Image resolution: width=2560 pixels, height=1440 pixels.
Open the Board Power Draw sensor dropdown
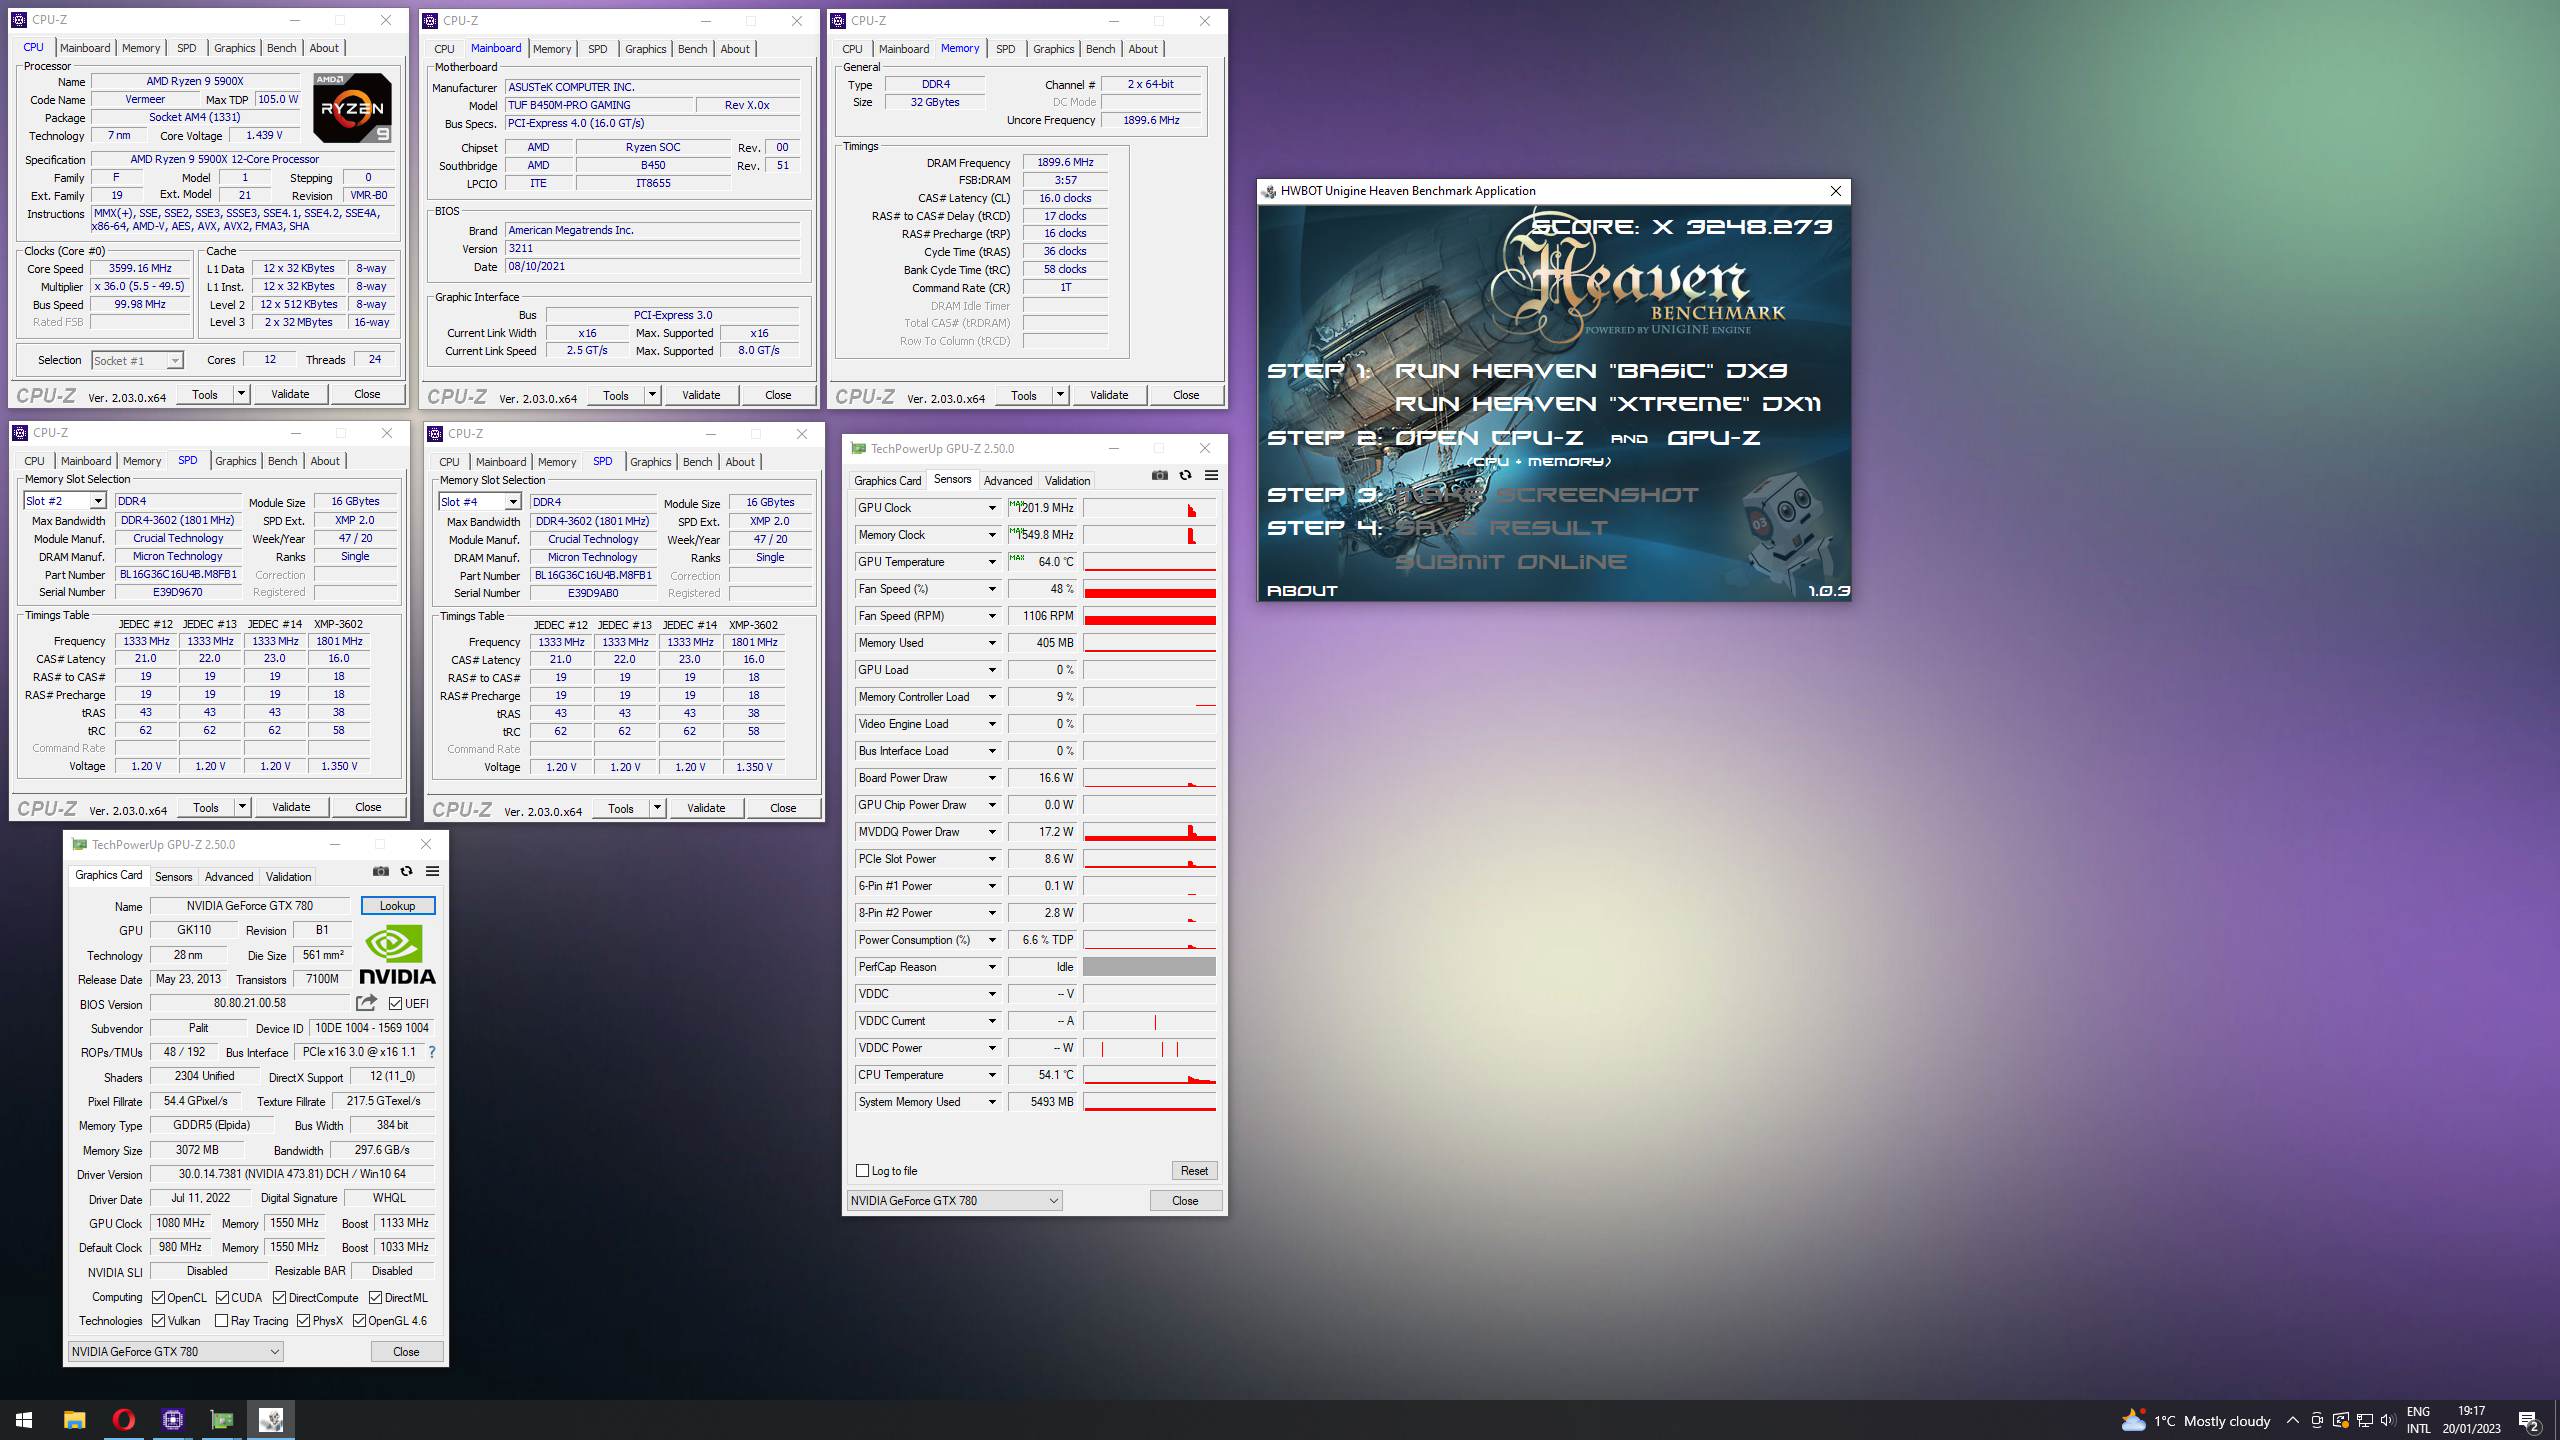point(992,778)
